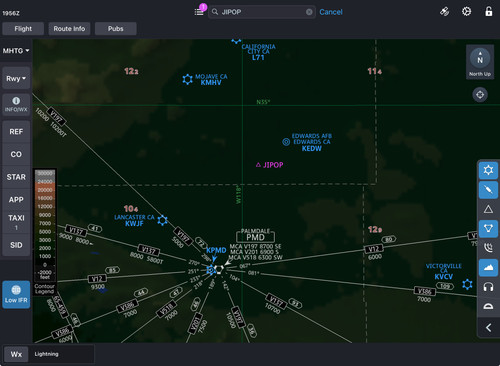The width and height of the screenshot is (500, 366).
Task: Select the SID charts section
Action: tap(16, 245)
